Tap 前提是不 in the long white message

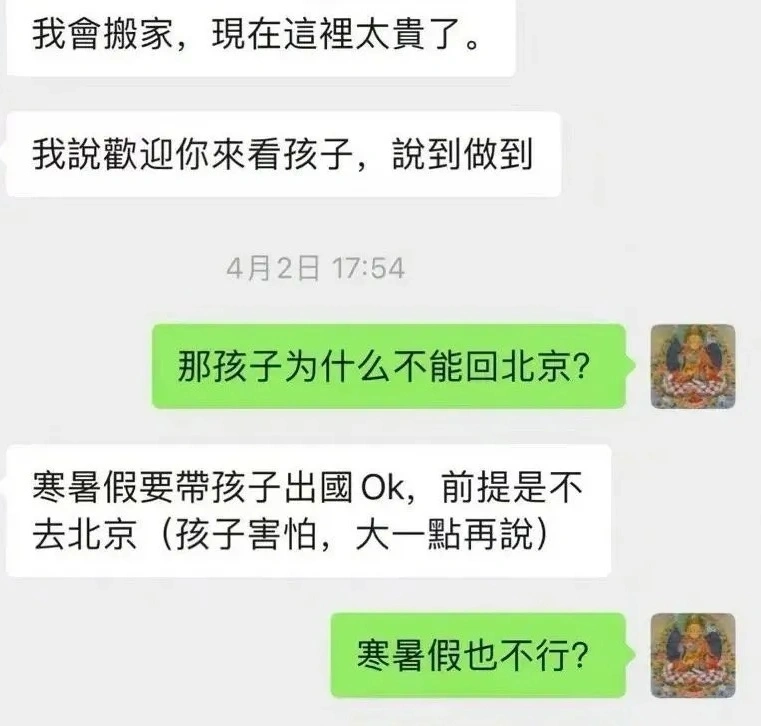pyautogui.click(x=512, y=487)
